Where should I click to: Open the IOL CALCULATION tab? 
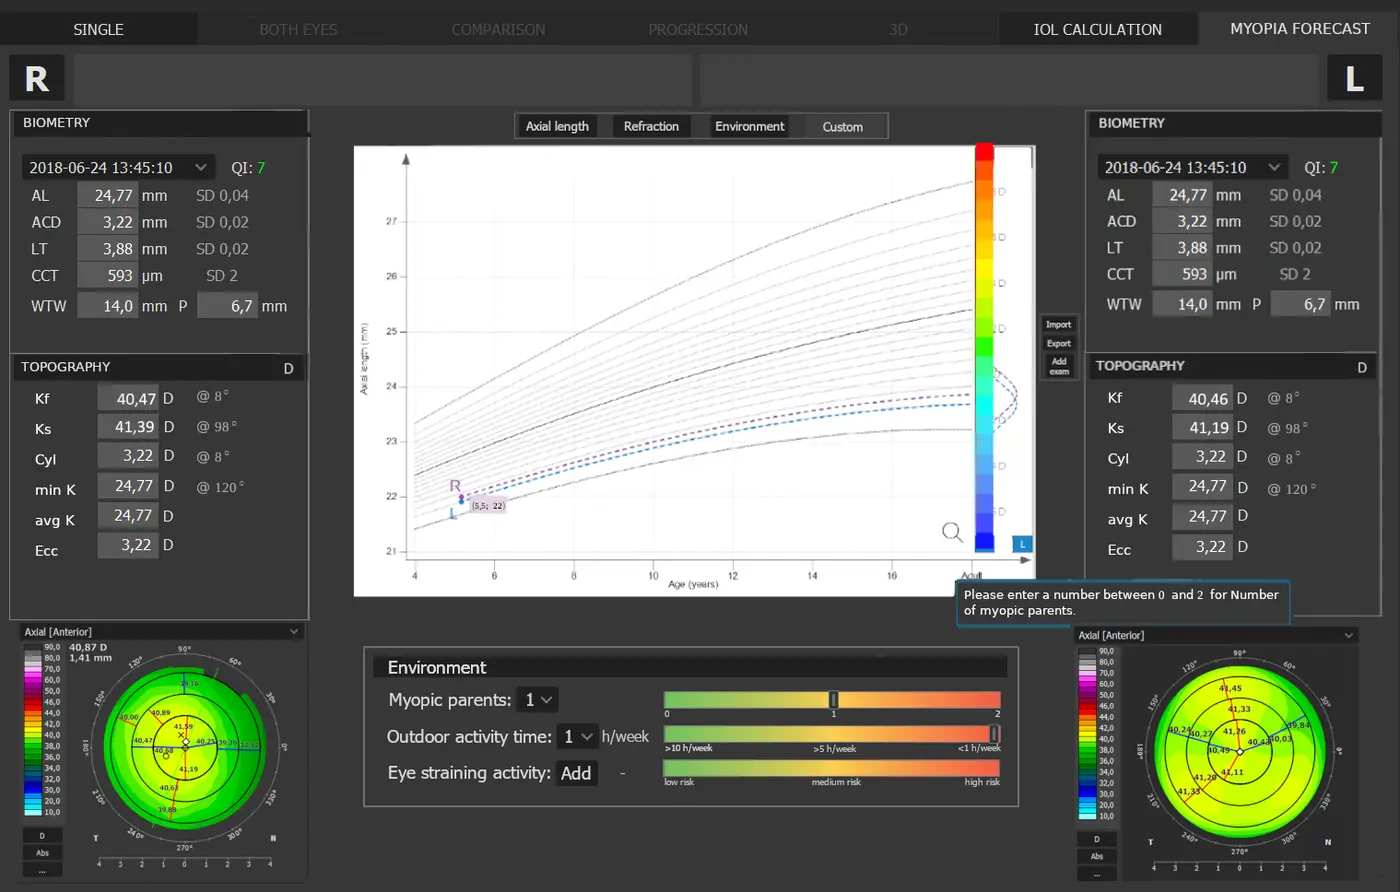pyautogui.click(x=1097, y=29)
